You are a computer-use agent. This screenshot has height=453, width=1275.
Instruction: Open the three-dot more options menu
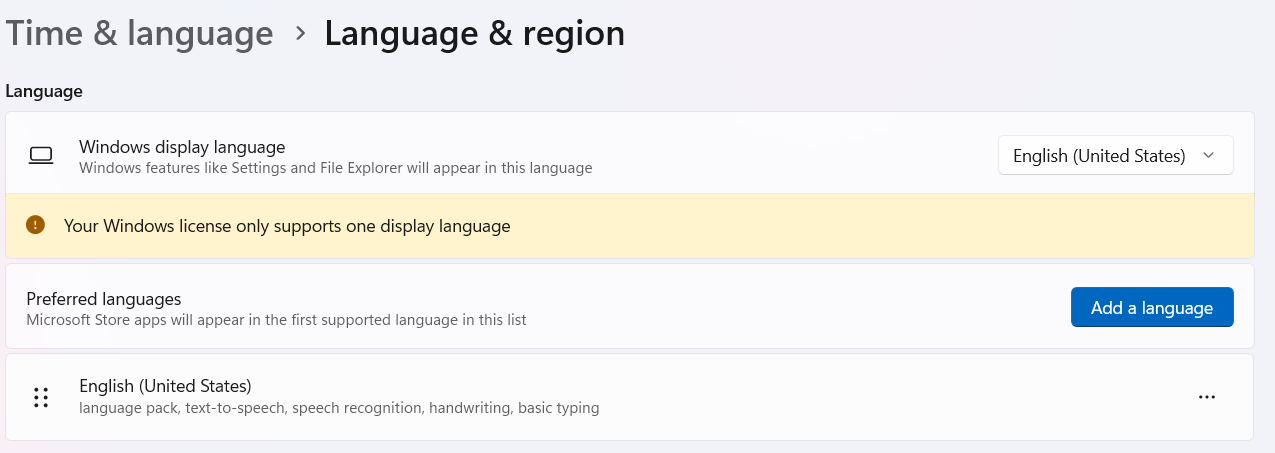[1206, 397]
